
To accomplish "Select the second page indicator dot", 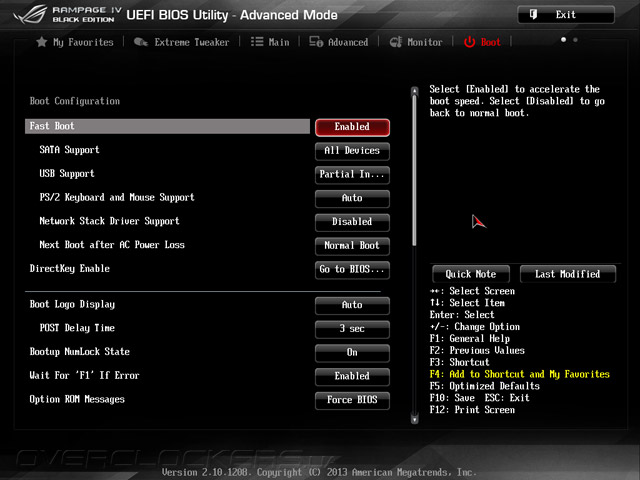I will (575, 40).
